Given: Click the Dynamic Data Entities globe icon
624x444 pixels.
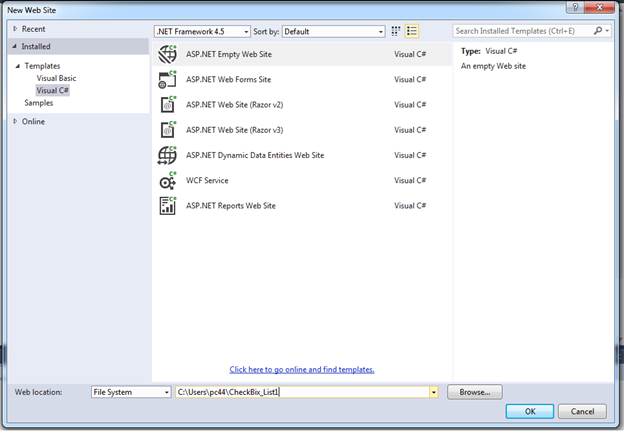Looking at the screenshot, I should pyautogui.click(x=167, y=155).
